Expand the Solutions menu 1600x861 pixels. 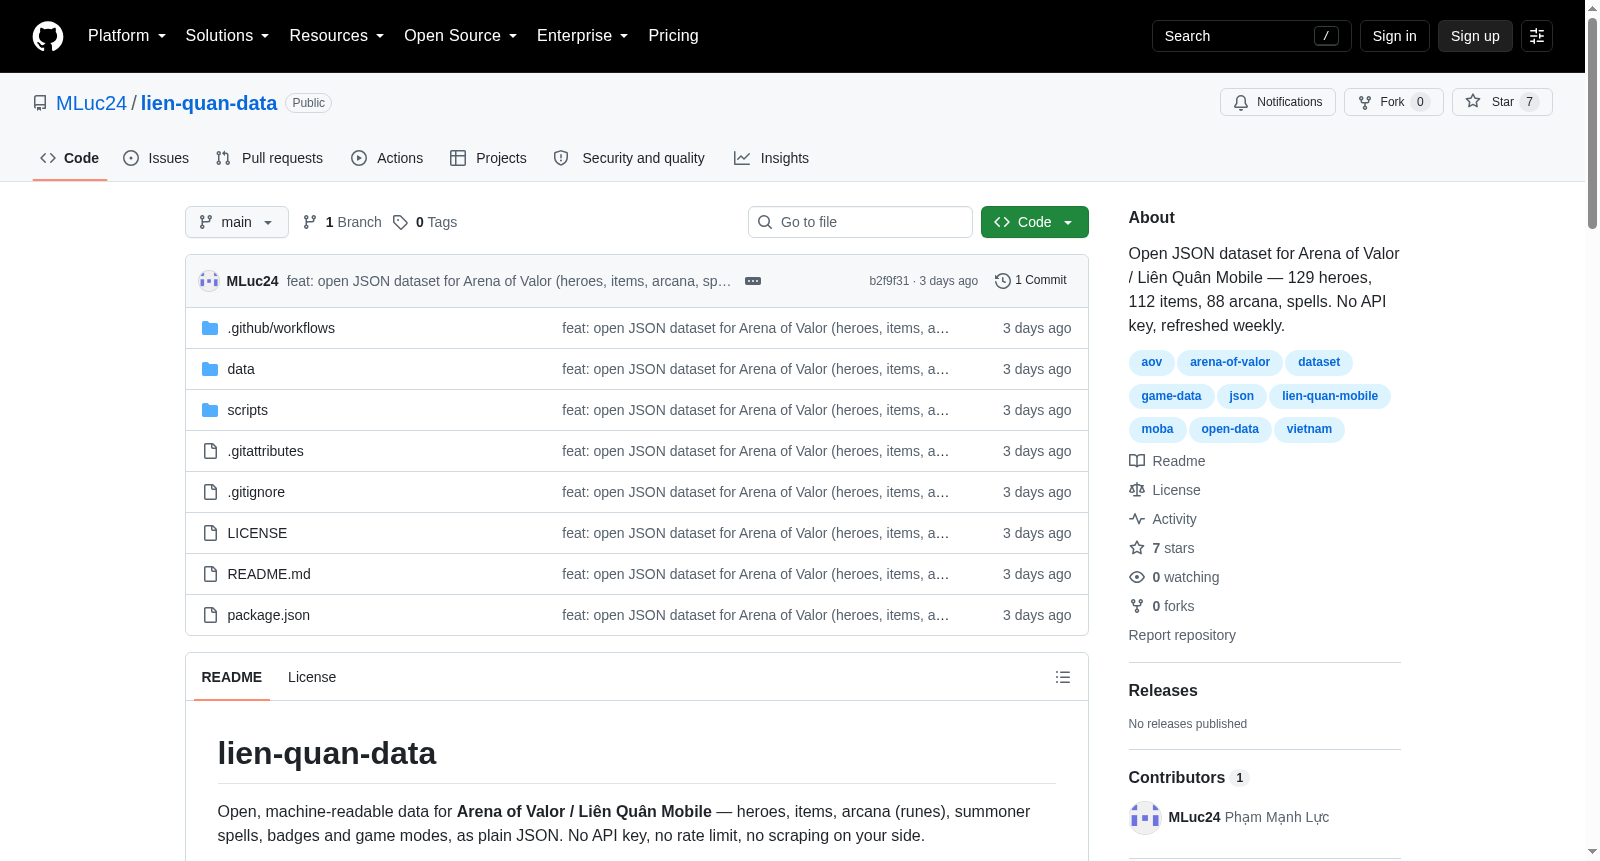[227, 36]
